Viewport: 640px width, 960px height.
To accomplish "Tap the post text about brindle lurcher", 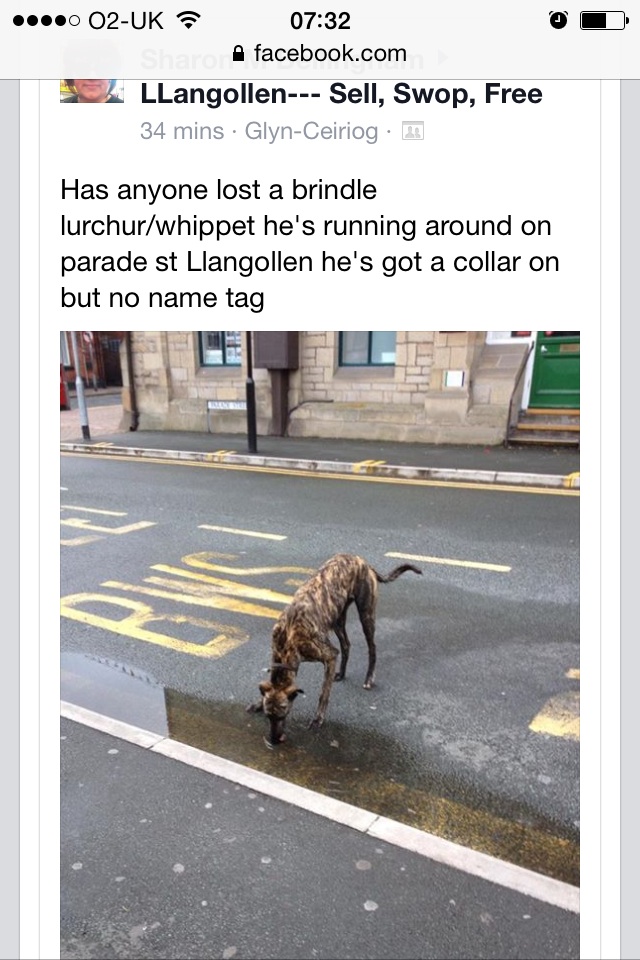I will (x=310, y=244).
